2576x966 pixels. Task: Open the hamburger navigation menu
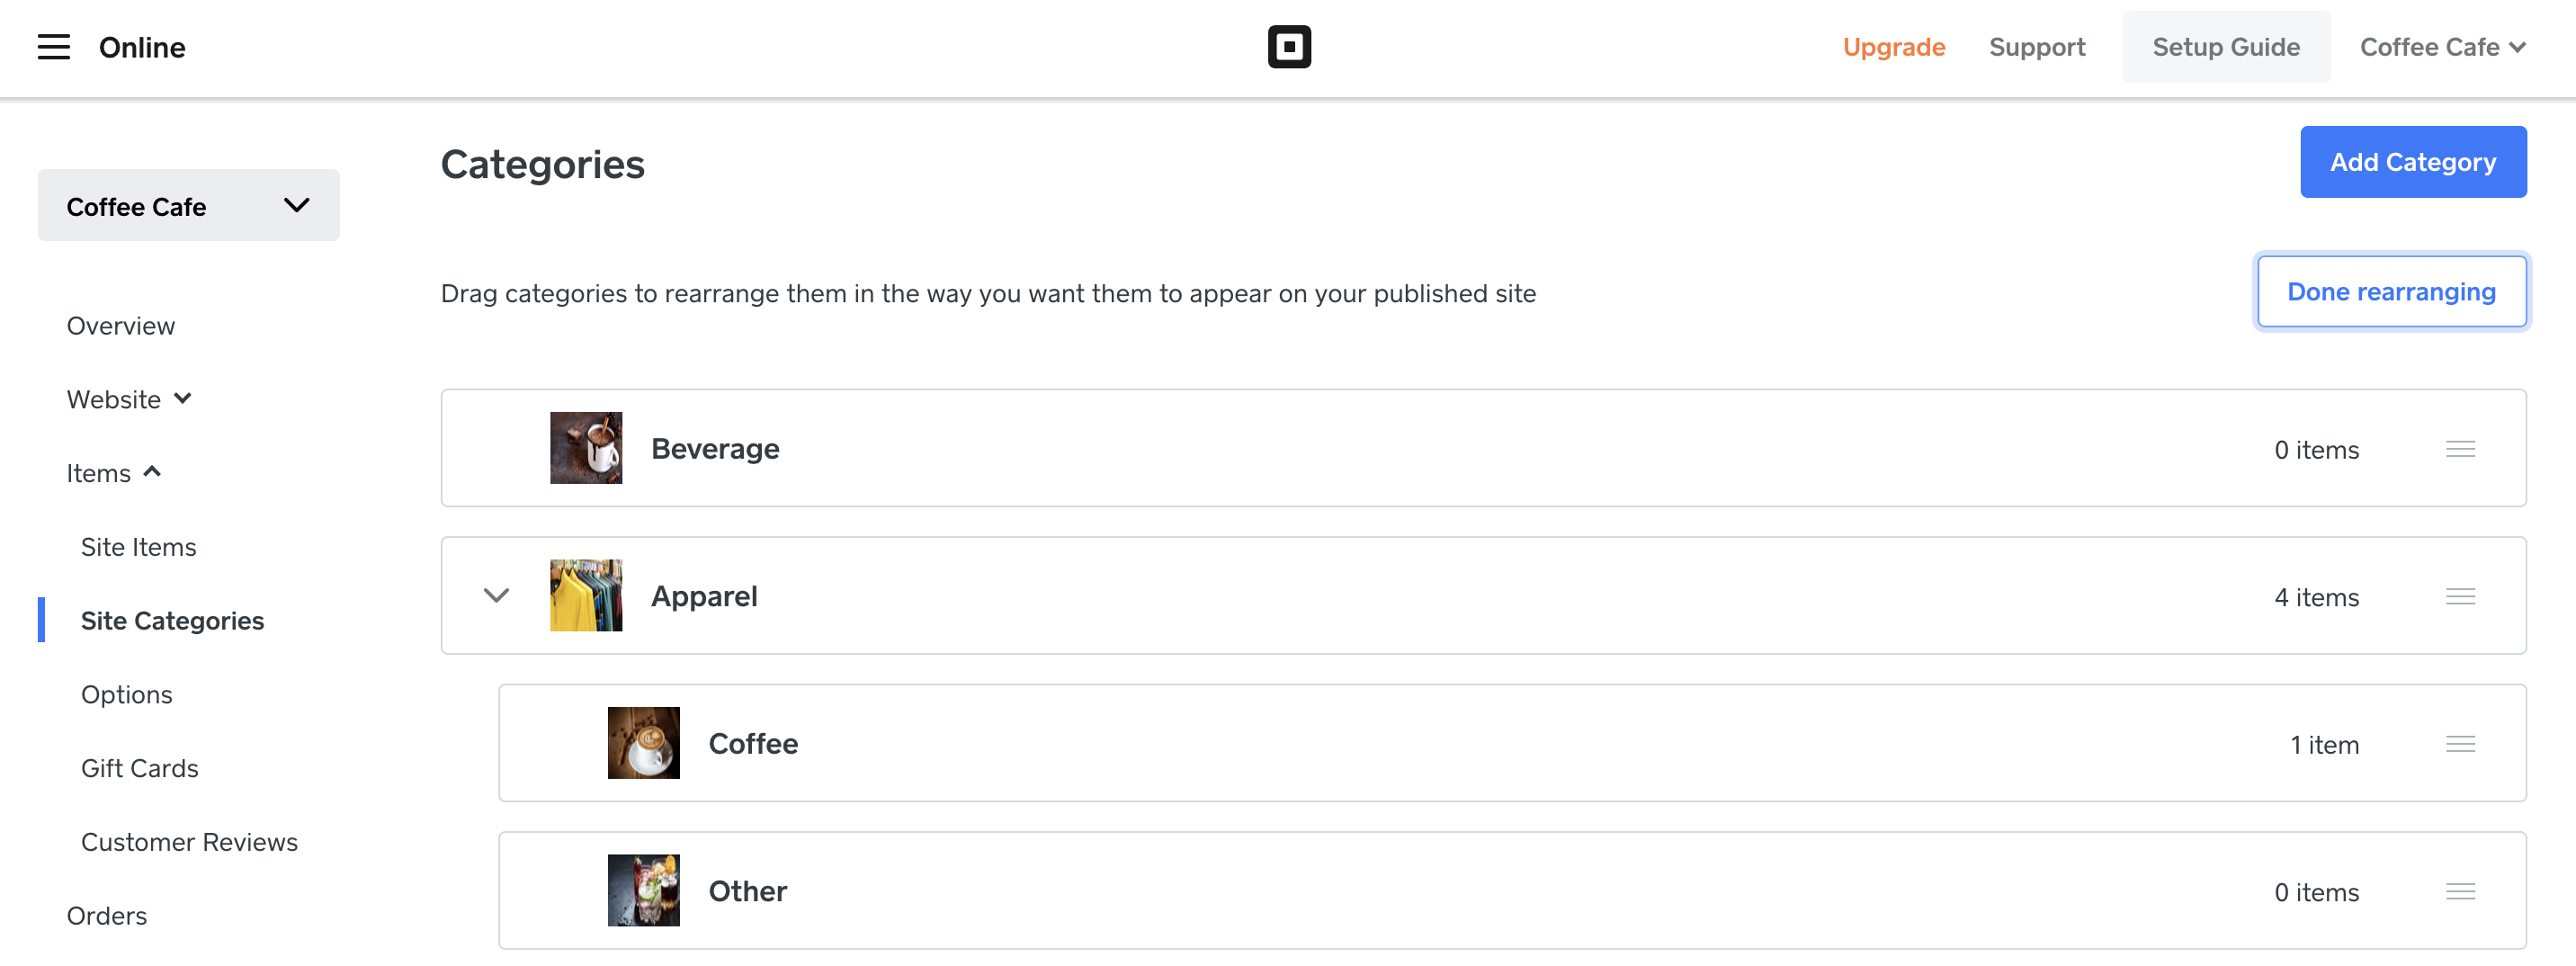coord(54,47)
